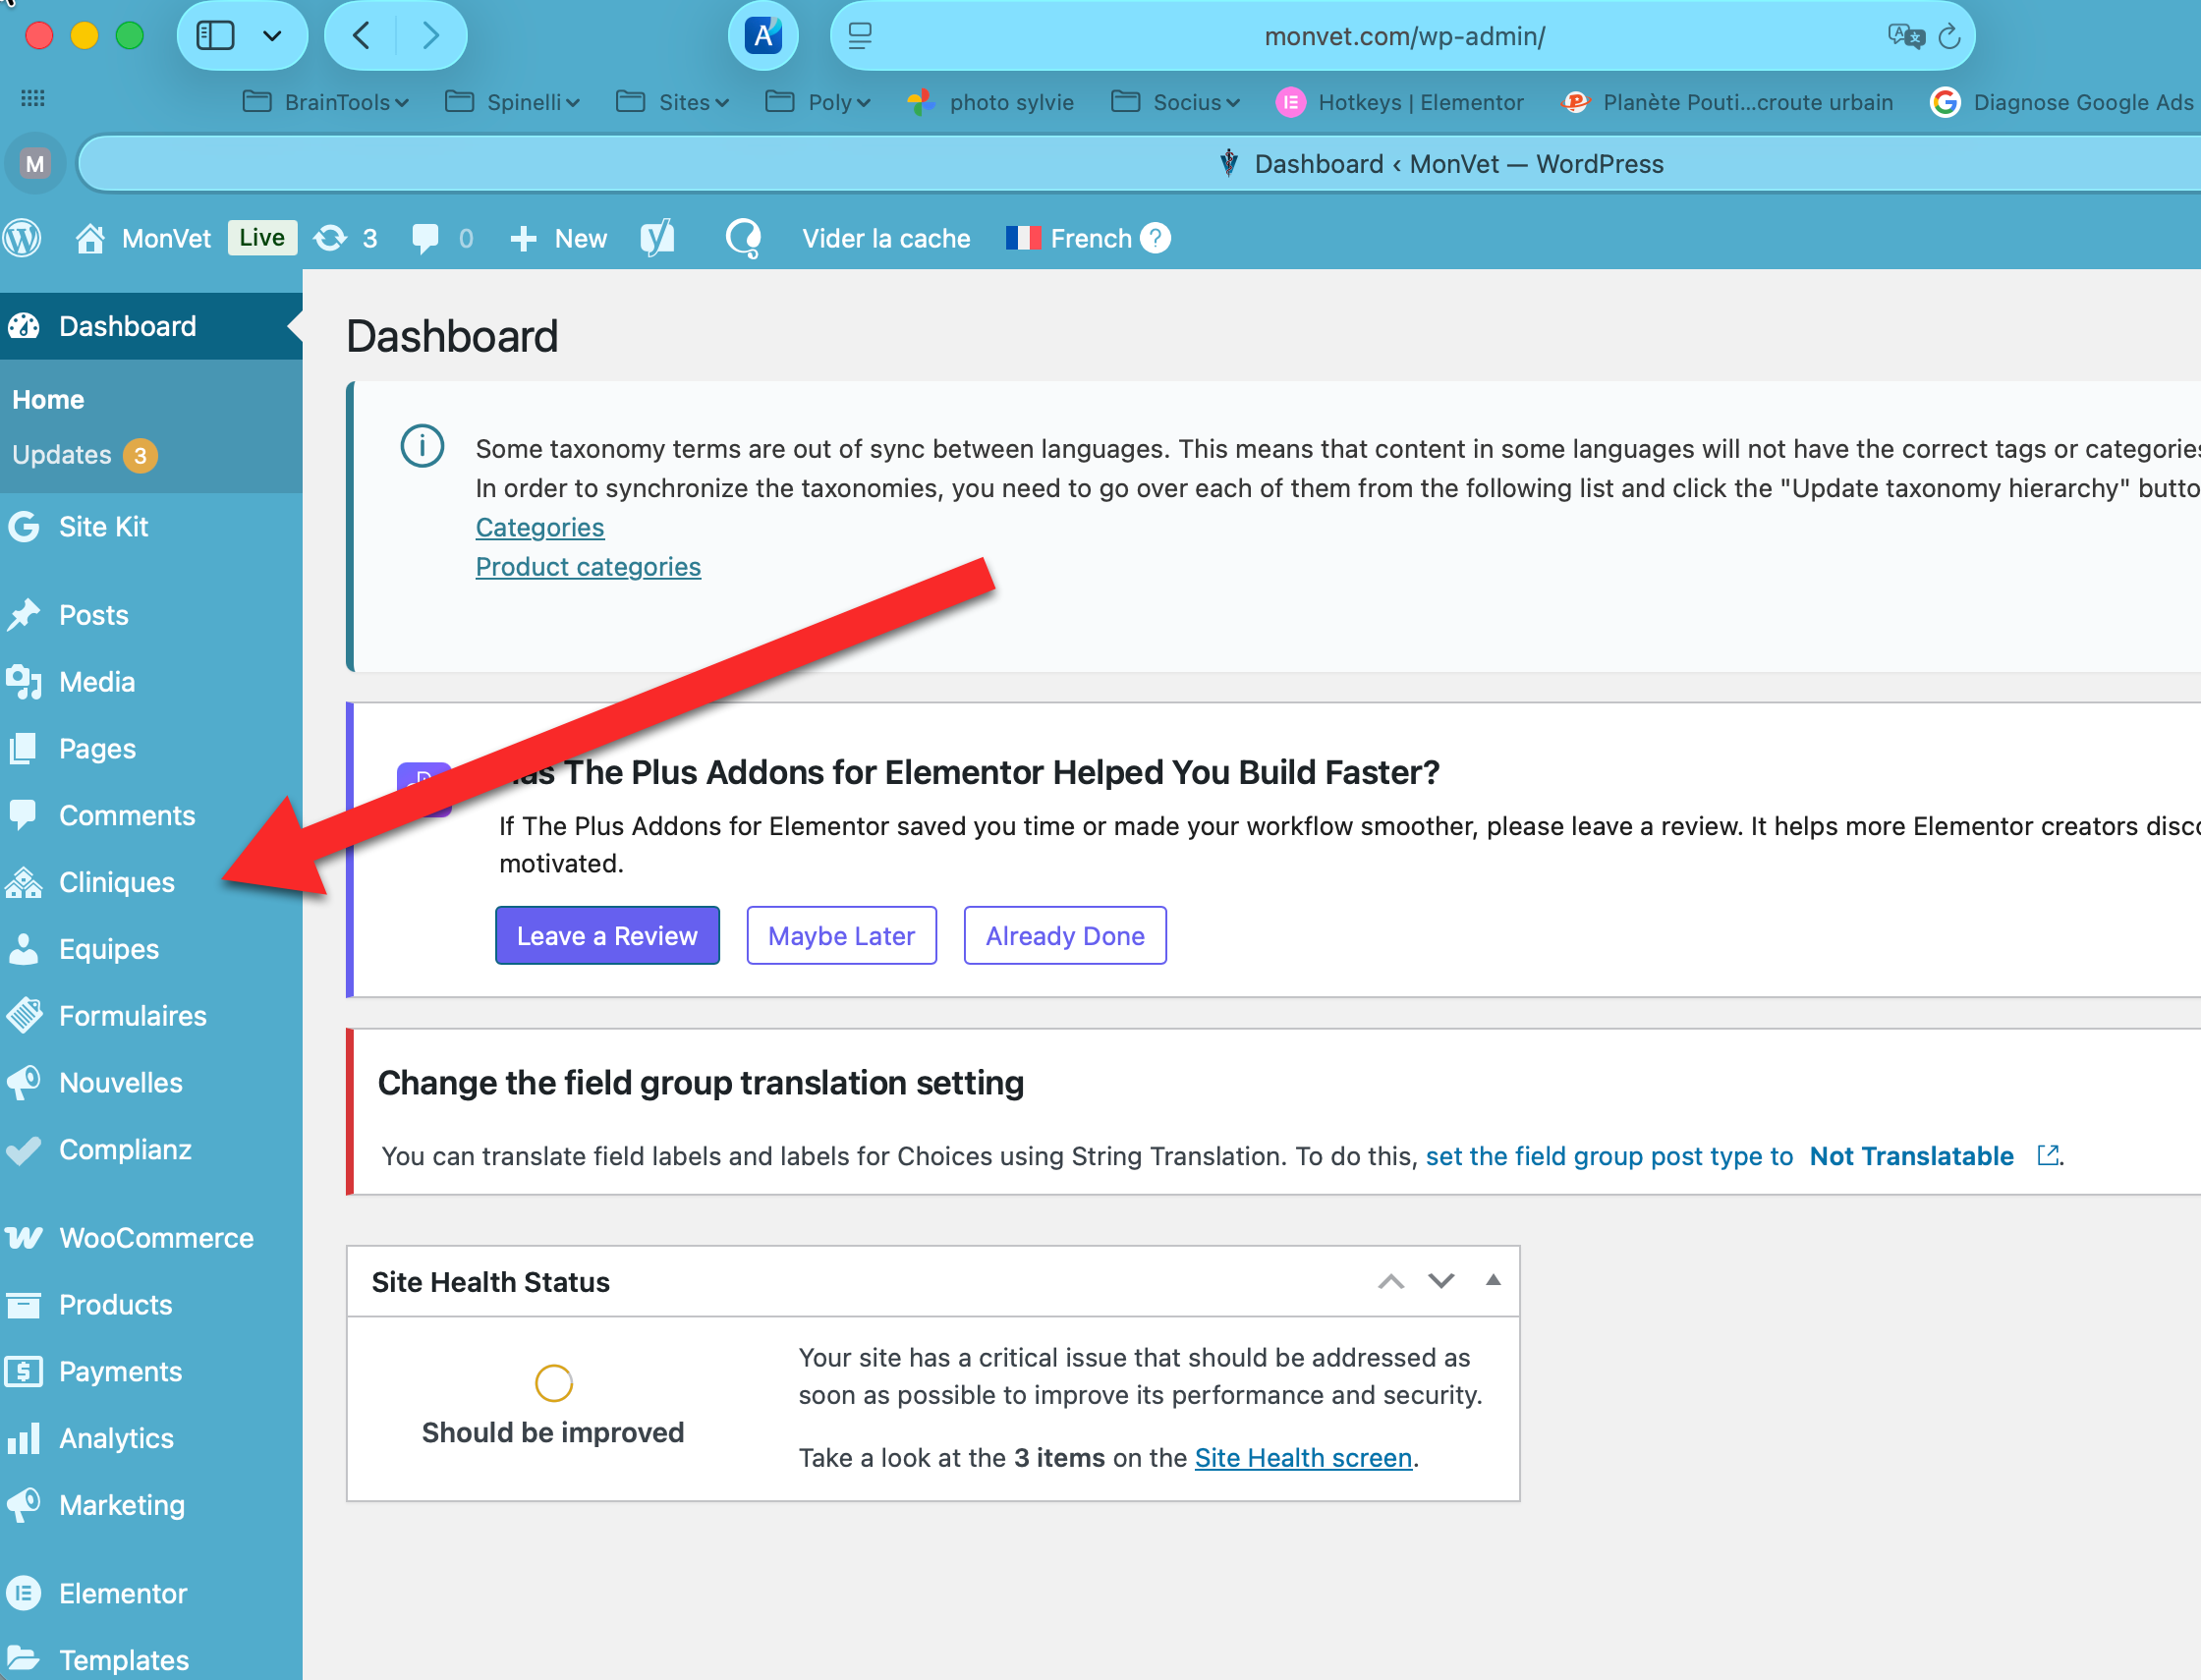Go to Updates submenu under Dashboard
2201x1680 pixels.
62,455
